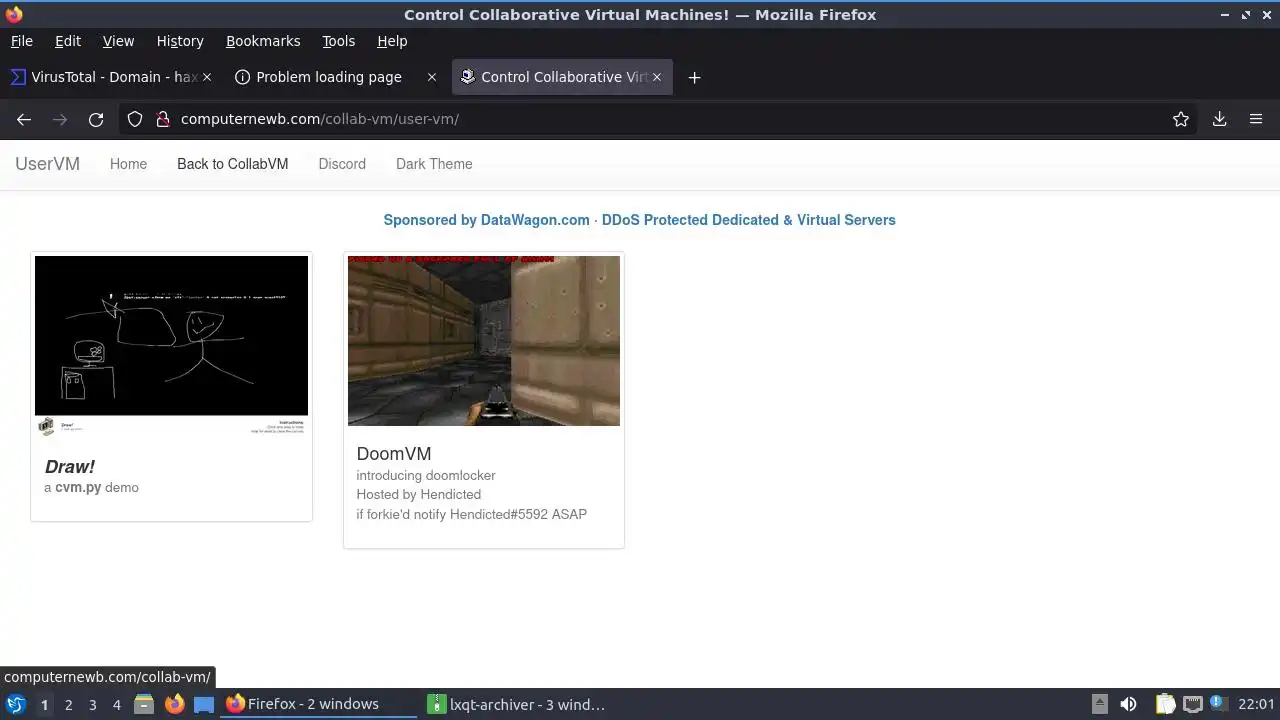Viewport: 1280px width, 720px height.
Task: Open the File menu
Action: [x=22, y=41]
